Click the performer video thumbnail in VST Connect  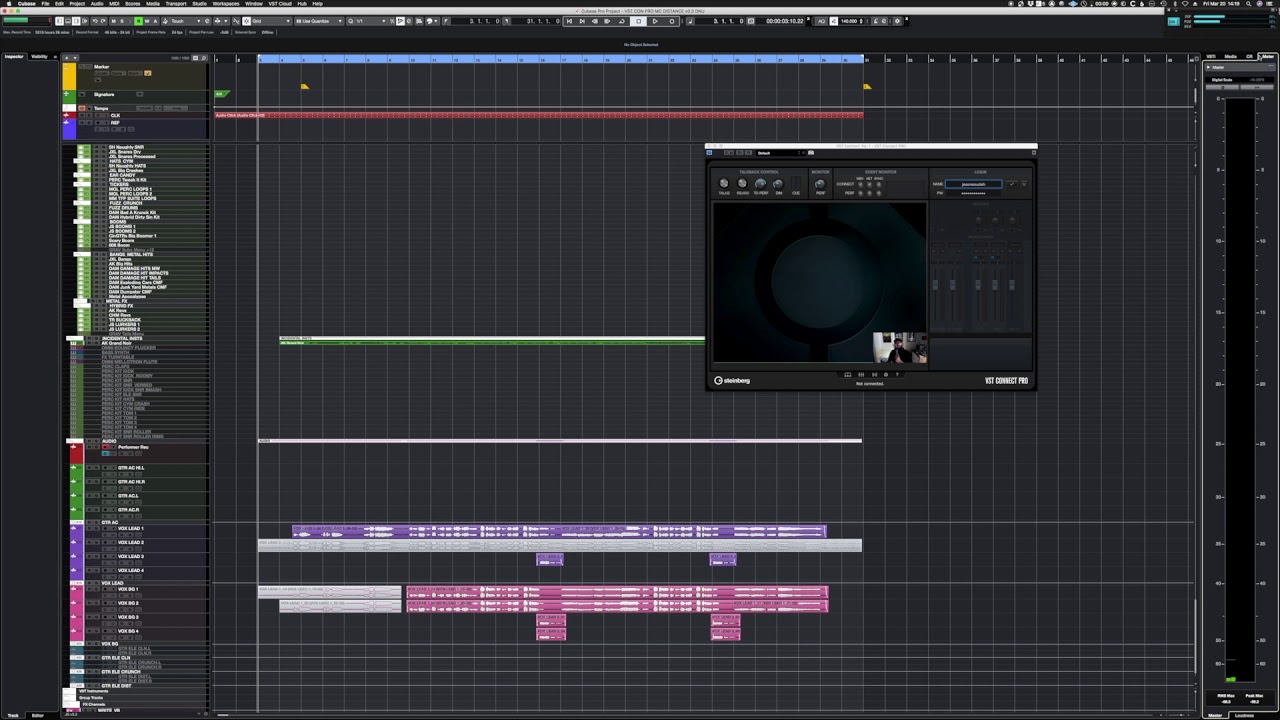(899, 348)
